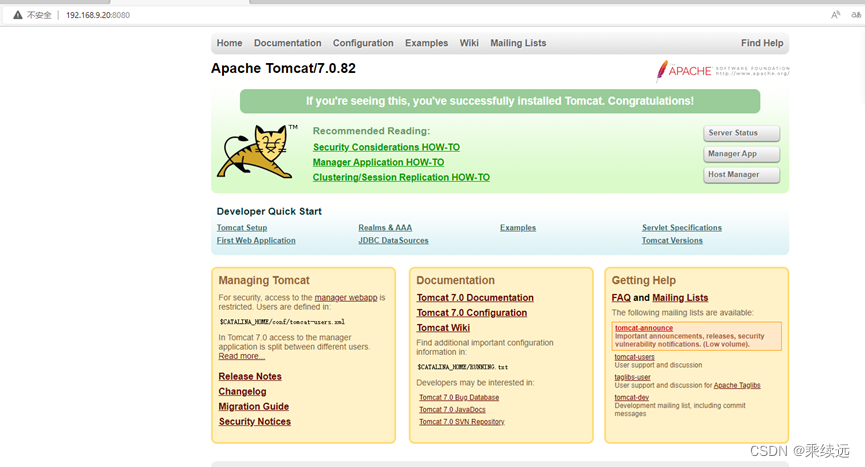Open the Release Notes link
Image resolution: width=865 pixels, height=467 pixels.
pyautogui.click(x=250, y=377)
